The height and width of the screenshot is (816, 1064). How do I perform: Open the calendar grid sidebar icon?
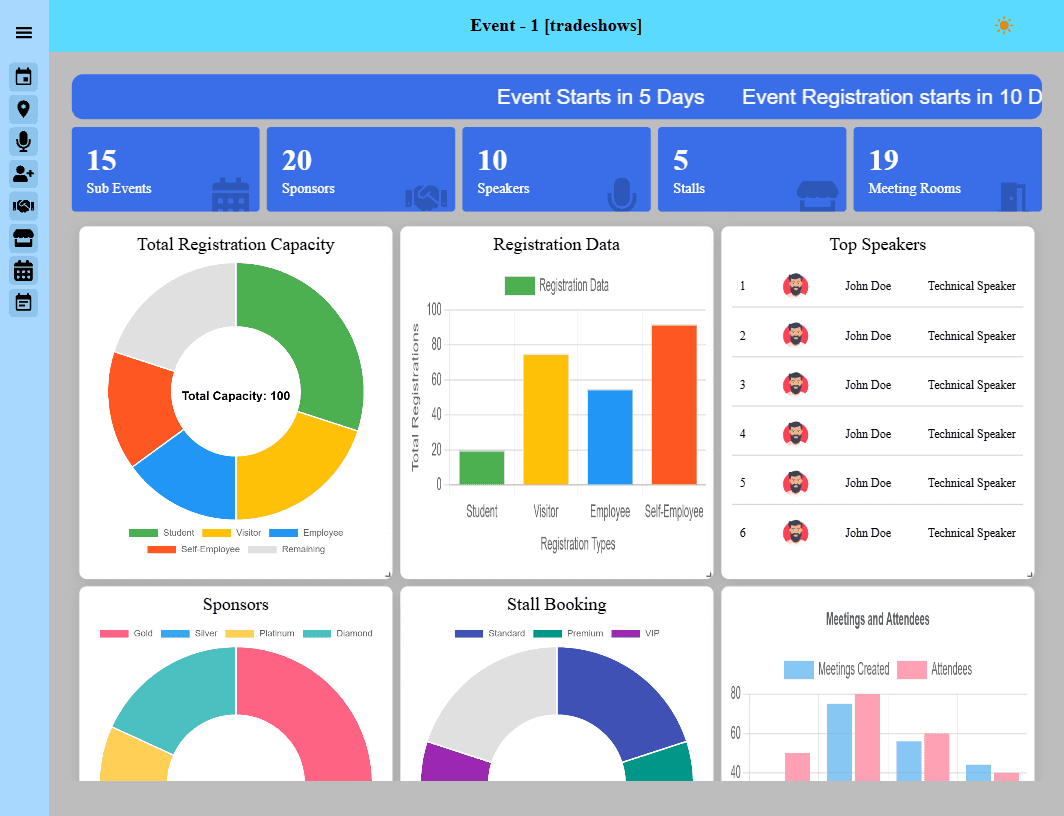[x=24, y=271]
